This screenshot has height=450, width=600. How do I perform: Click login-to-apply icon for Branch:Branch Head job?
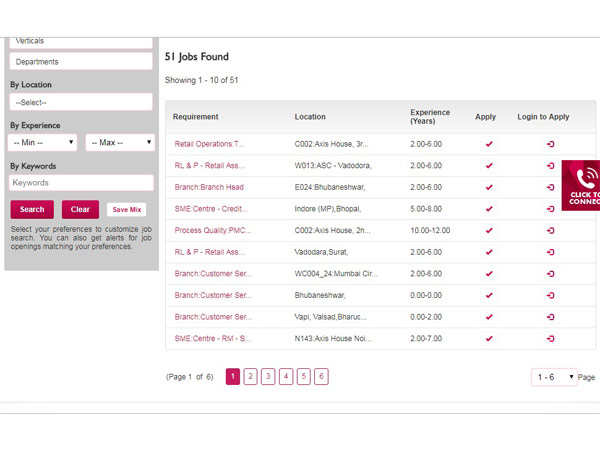pyautogui.click(x=550, y=188)
